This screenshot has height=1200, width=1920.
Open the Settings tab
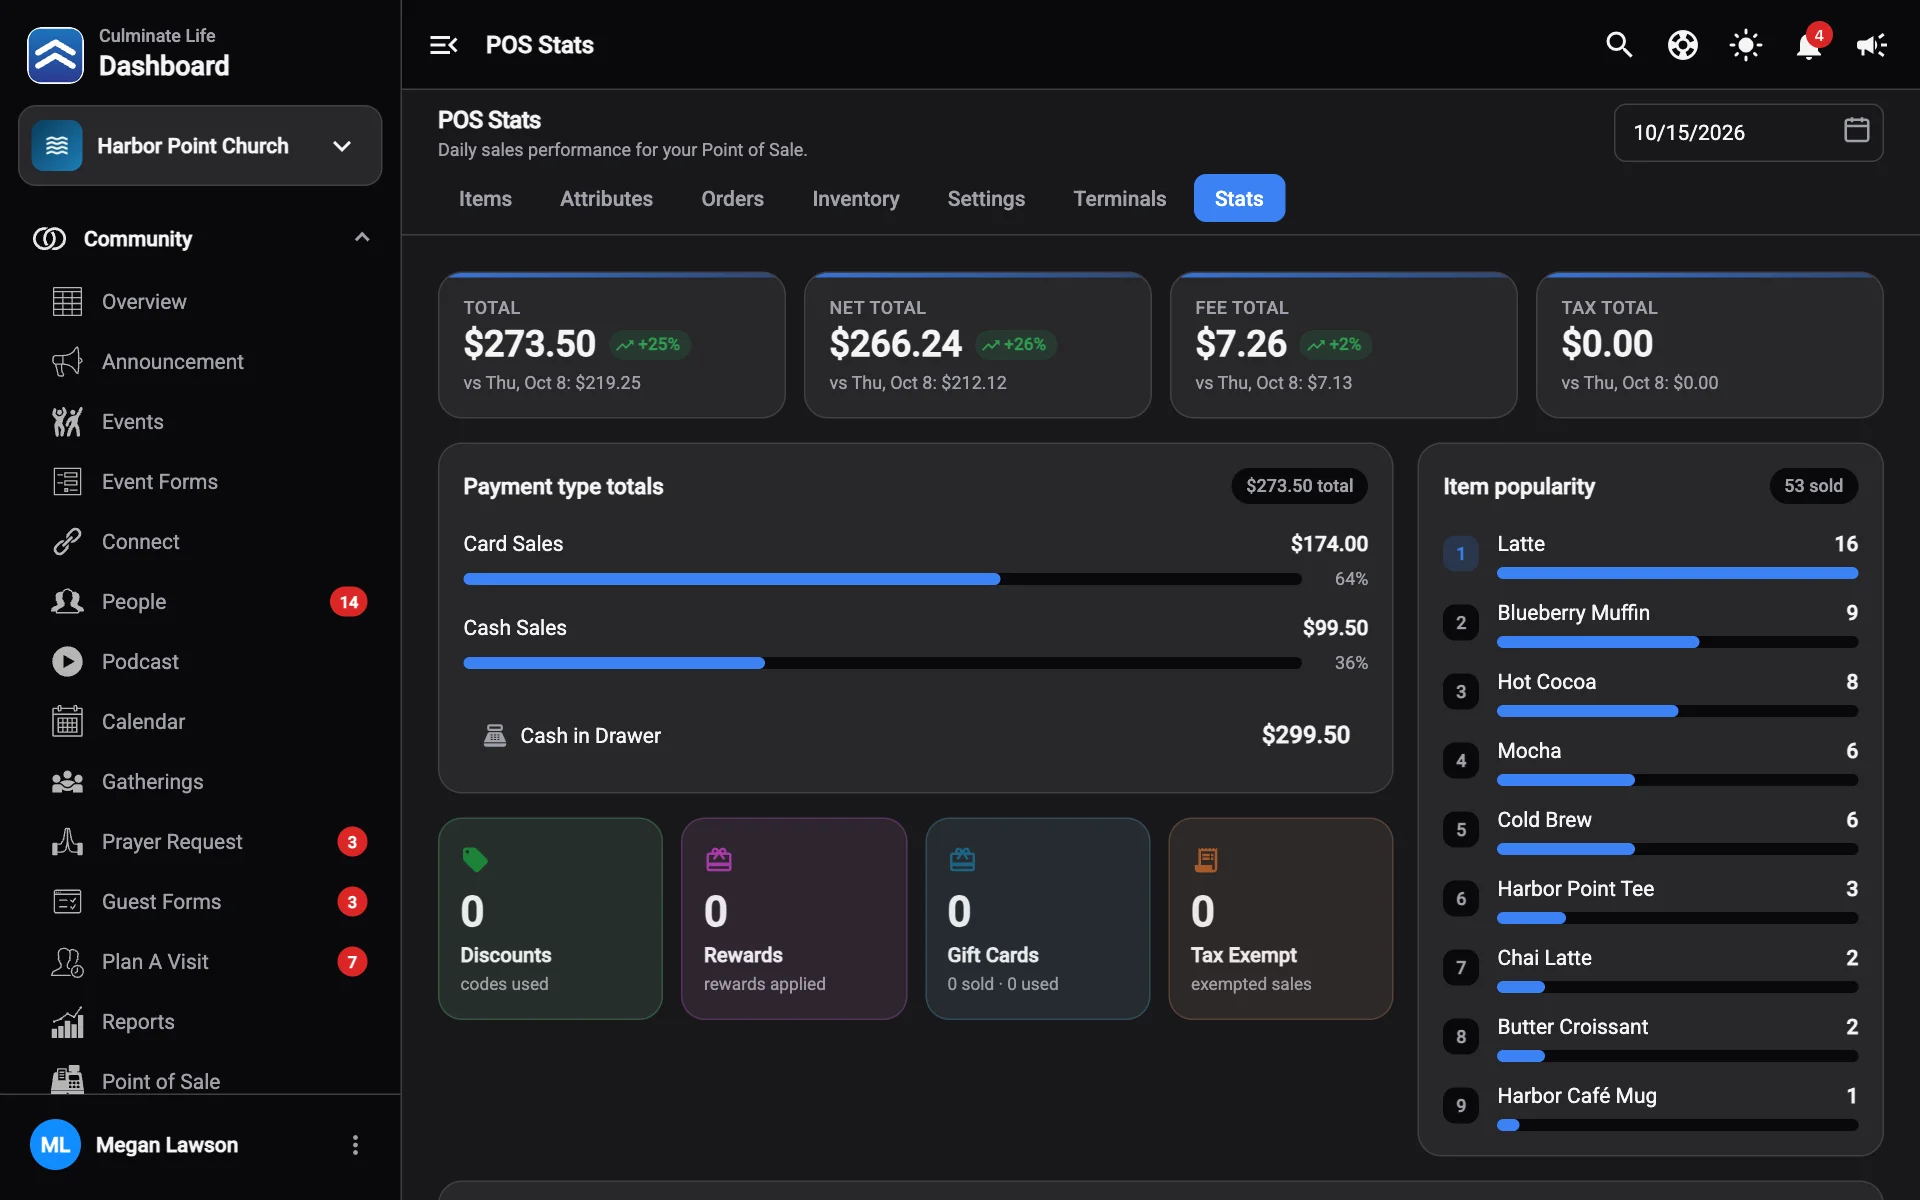click(x=986, y=199)
